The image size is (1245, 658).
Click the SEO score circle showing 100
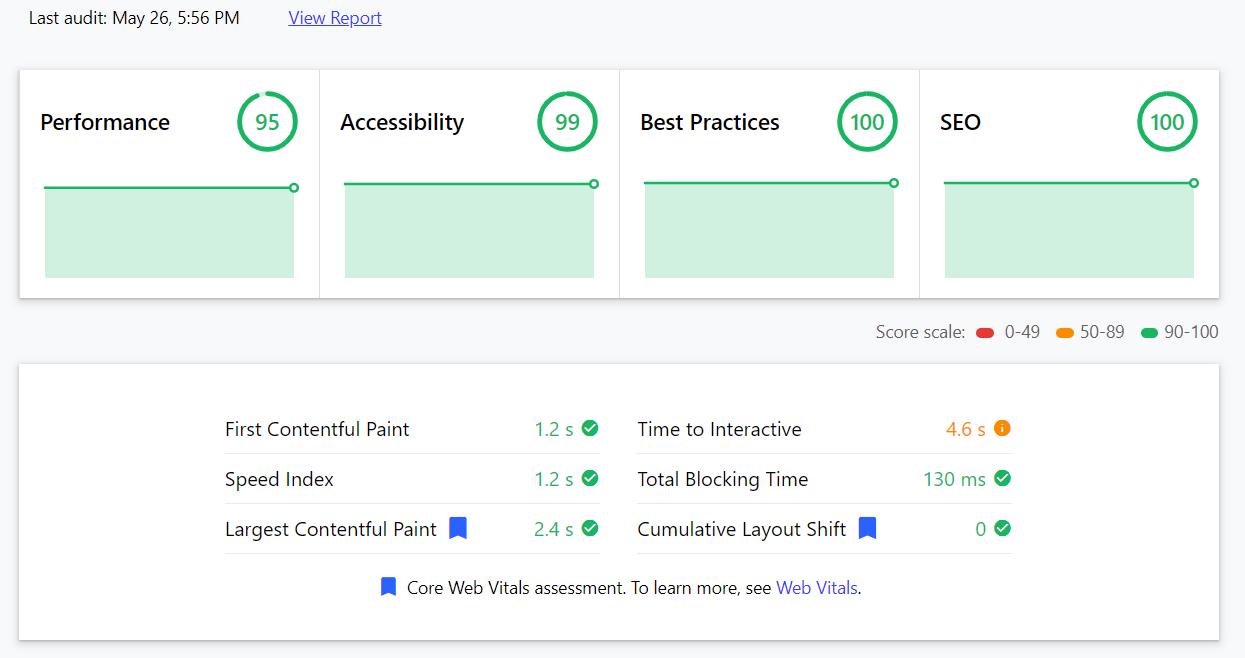[1167, 122]
